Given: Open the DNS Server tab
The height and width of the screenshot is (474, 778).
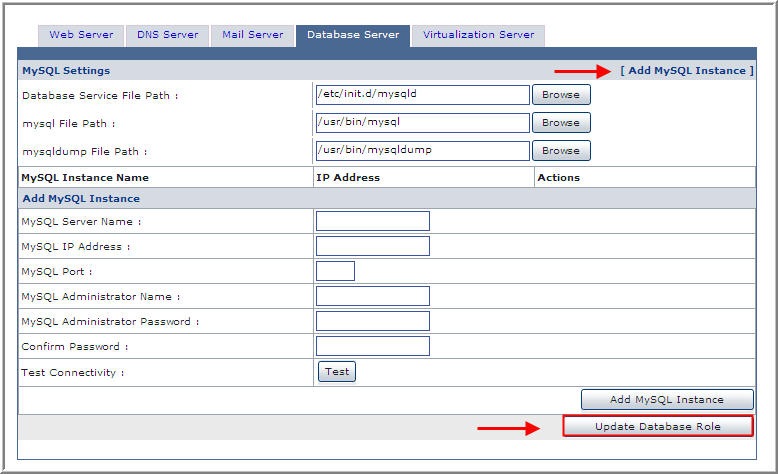Looking at the screenshot, I should point(167,35).
